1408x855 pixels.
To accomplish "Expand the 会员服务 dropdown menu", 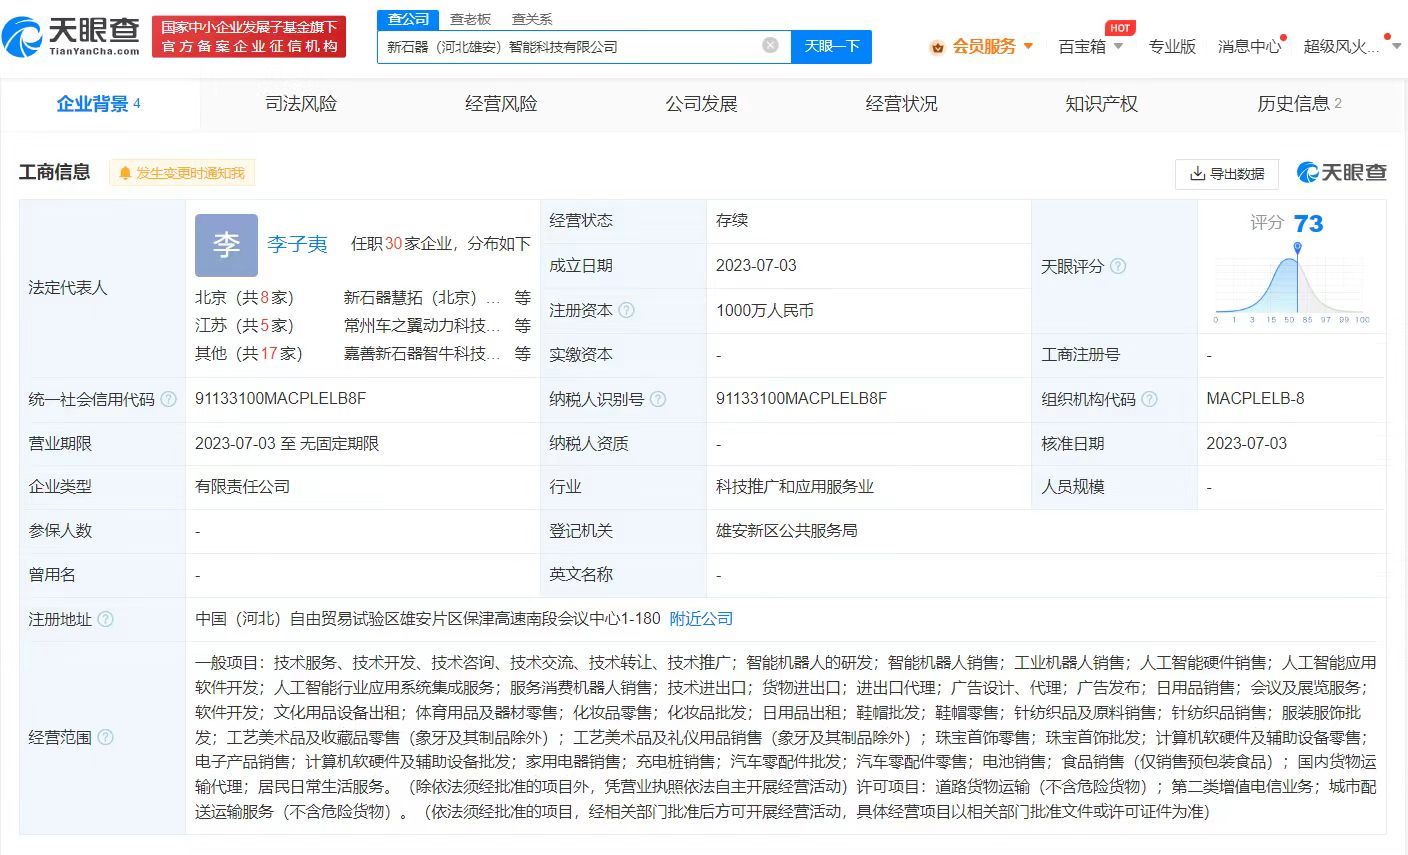I will pos(983,46).
